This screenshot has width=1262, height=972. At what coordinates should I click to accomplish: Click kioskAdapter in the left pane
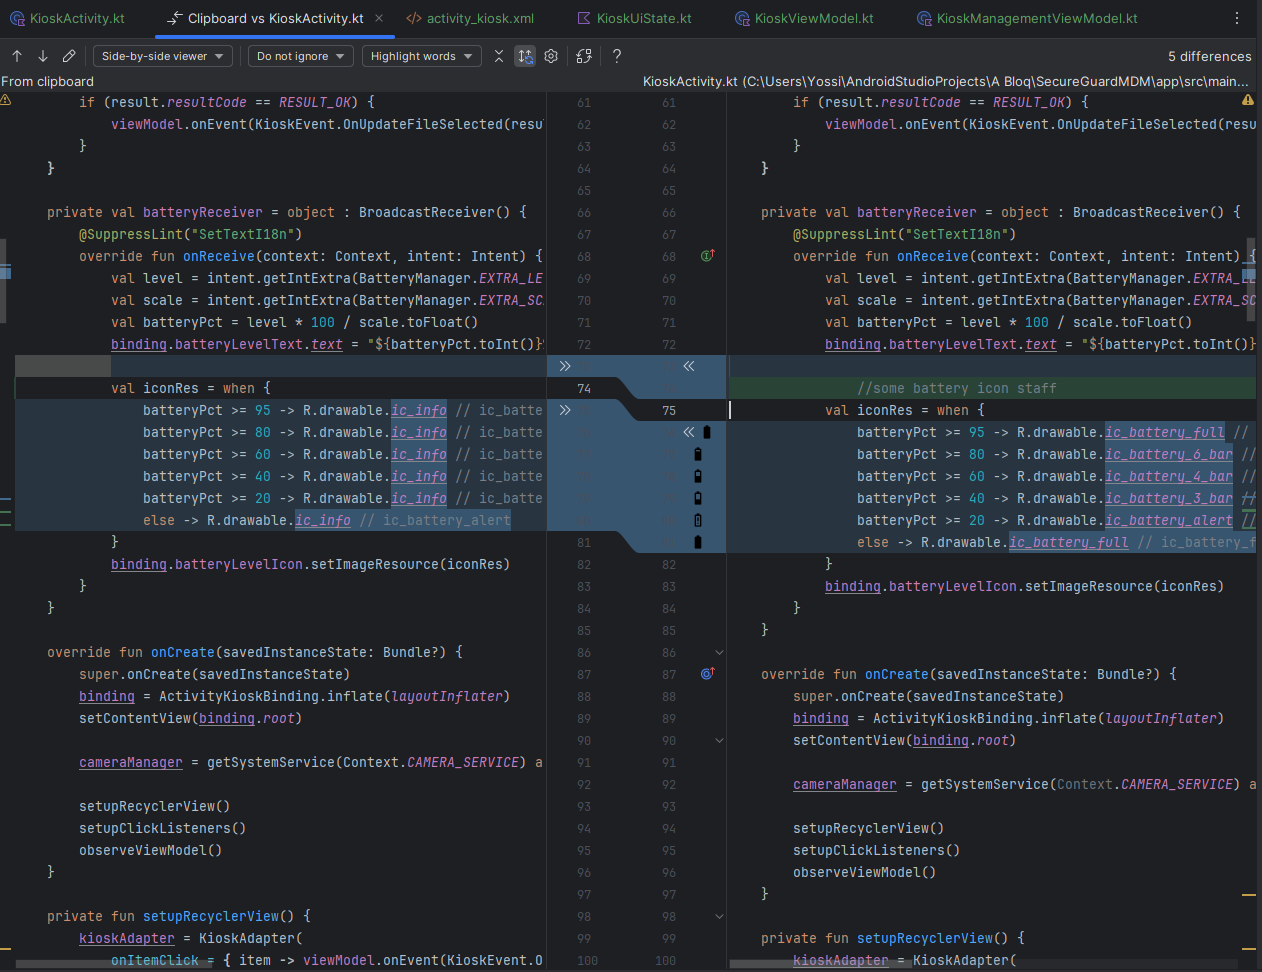(x=127, y=938)
